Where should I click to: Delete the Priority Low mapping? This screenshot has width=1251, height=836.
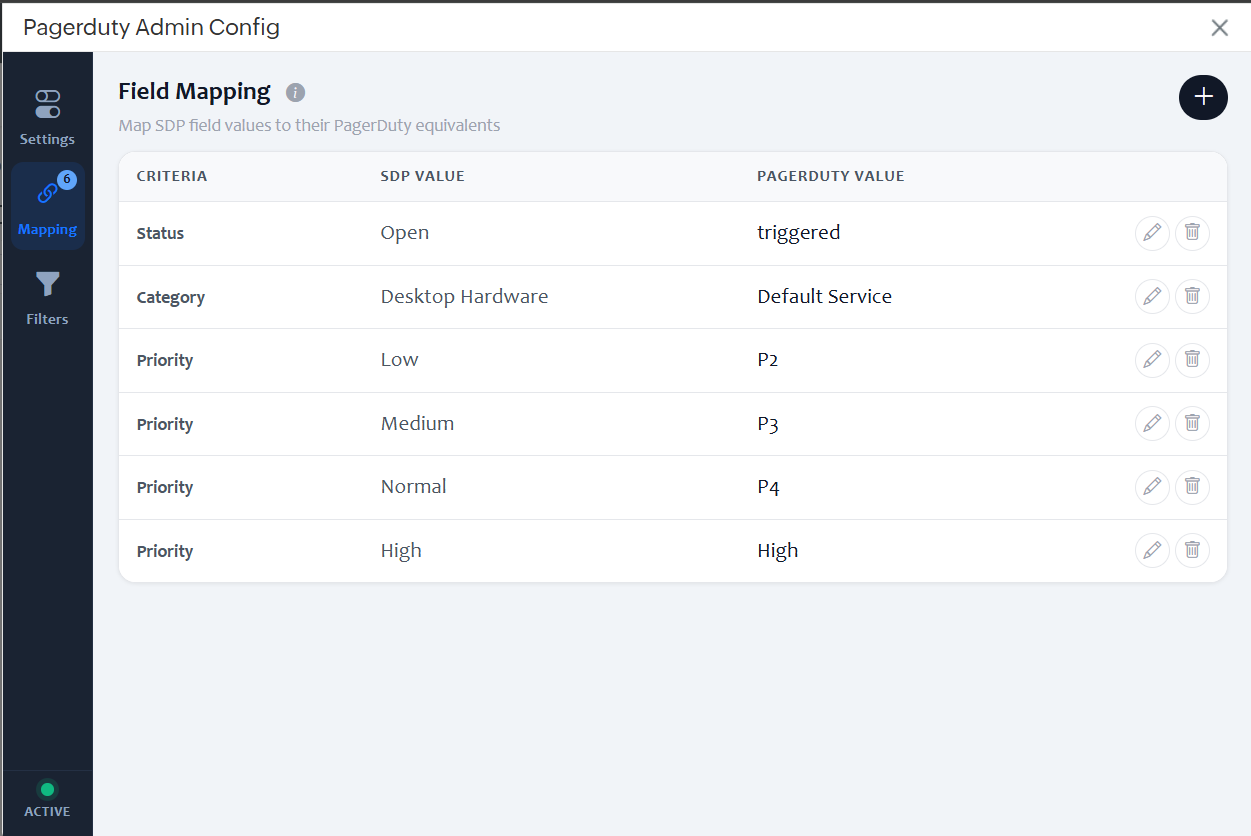tap(1192, 360)
